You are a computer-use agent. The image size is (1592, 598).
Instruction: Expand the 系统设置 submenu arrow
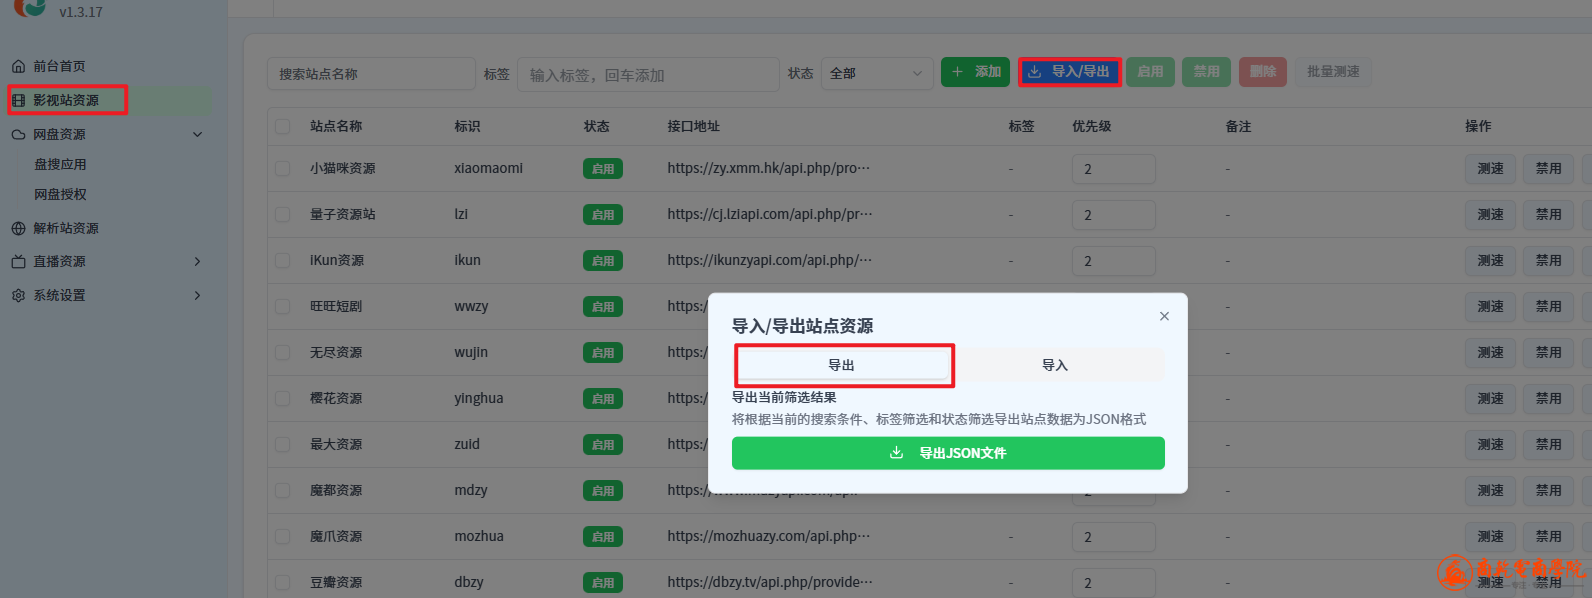pyautogui.click(x=197, y=295)
